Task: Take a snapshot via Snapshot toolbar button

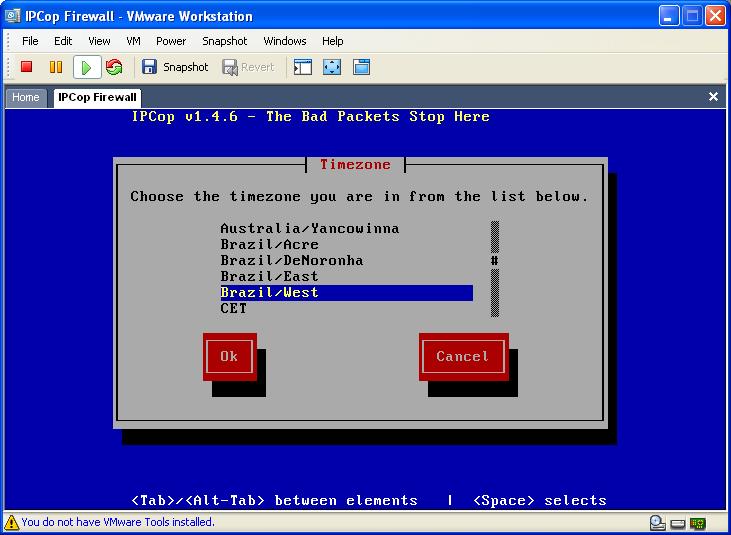Action: [175, 67]
